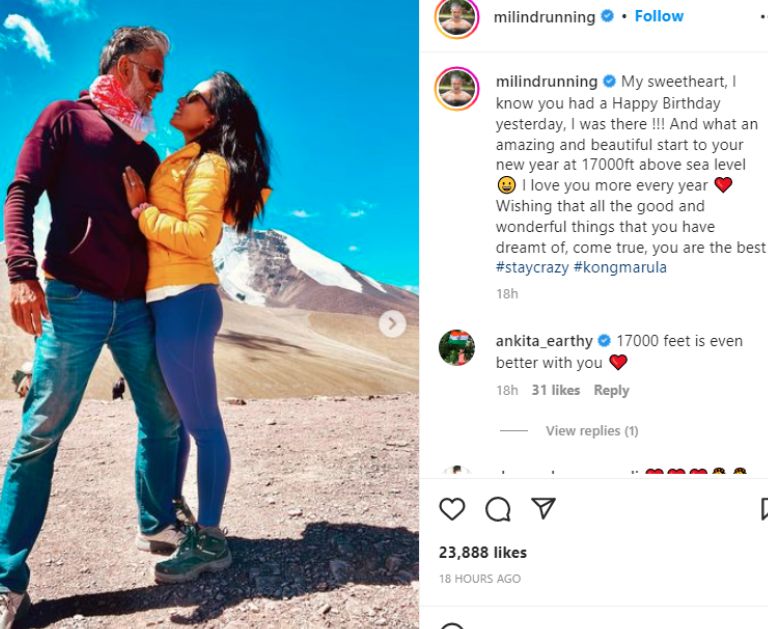Click the couple photo on mountain

point(209,314)
